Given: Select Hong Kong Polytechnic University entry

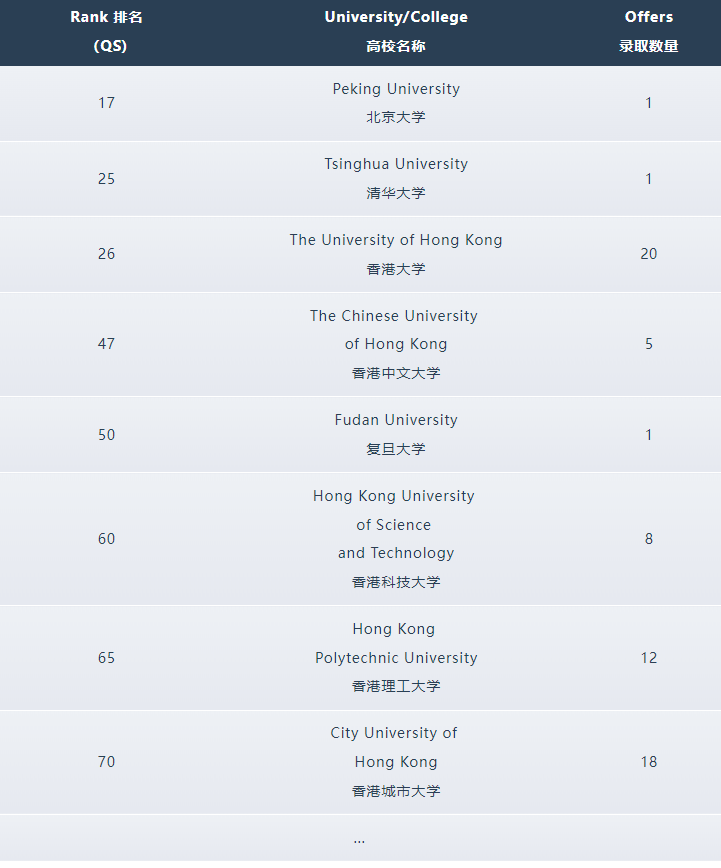Looking at the screenshot, I should pos(396,644).
